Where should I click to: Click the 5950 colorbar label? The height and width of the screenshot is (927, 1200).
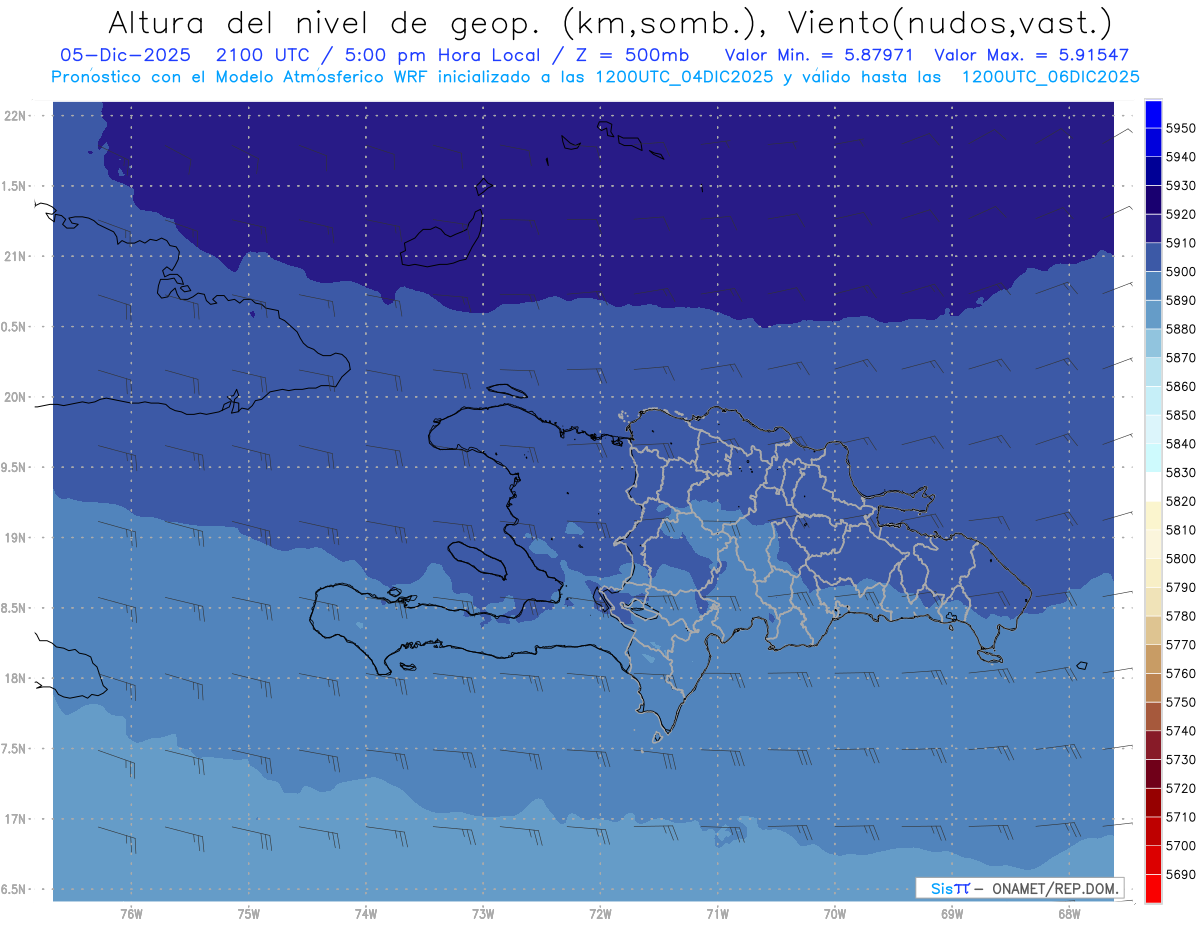(x=1180, y=128)
